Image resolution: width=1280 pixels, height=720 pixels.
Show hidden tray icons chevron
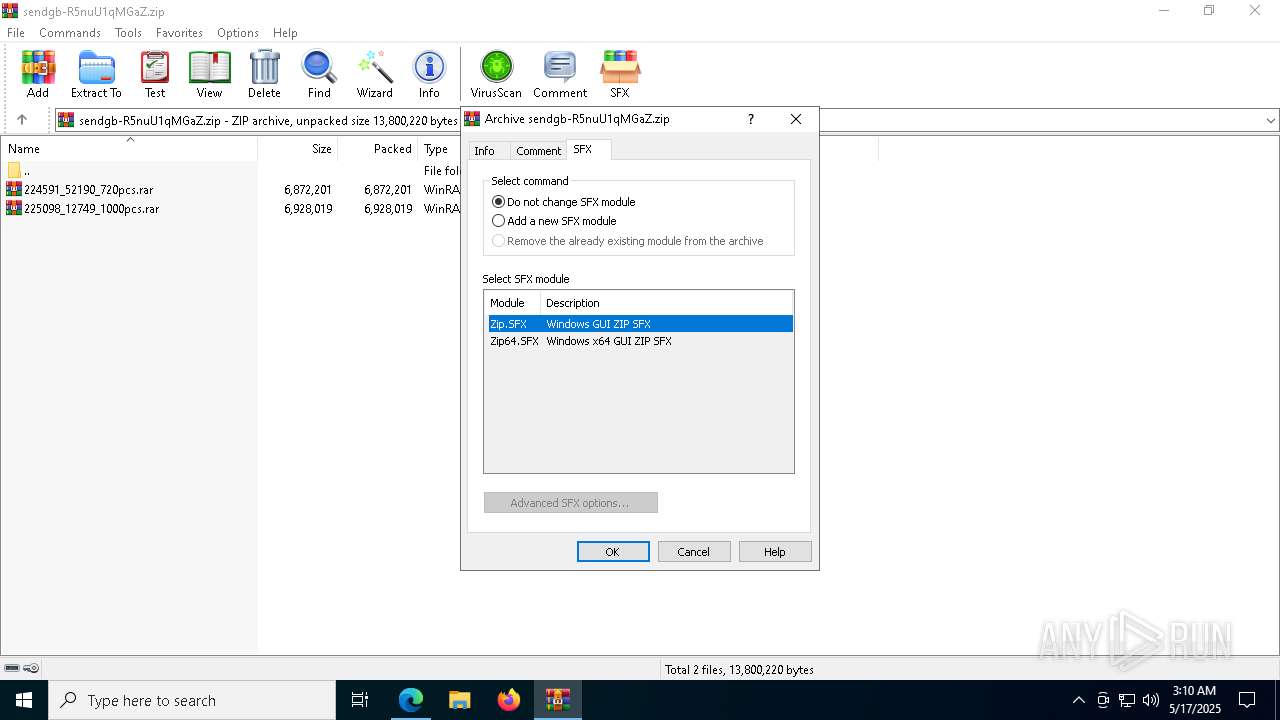[1078, 700]
